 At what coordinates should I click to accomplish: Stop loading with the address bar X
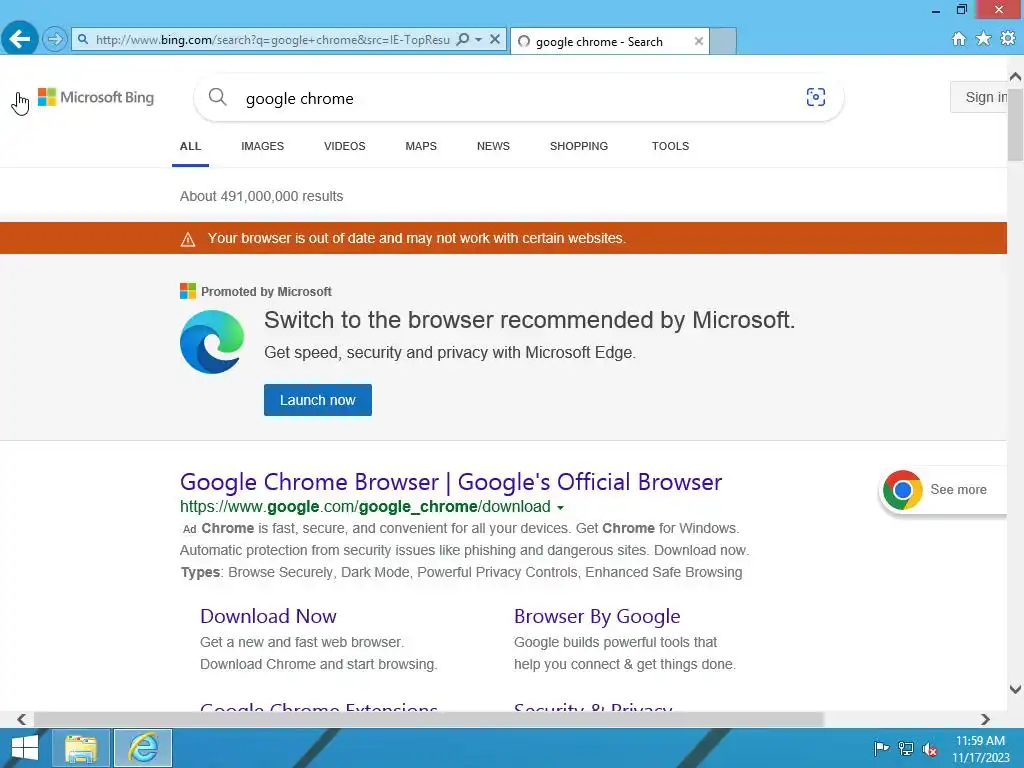pos(495,40)
